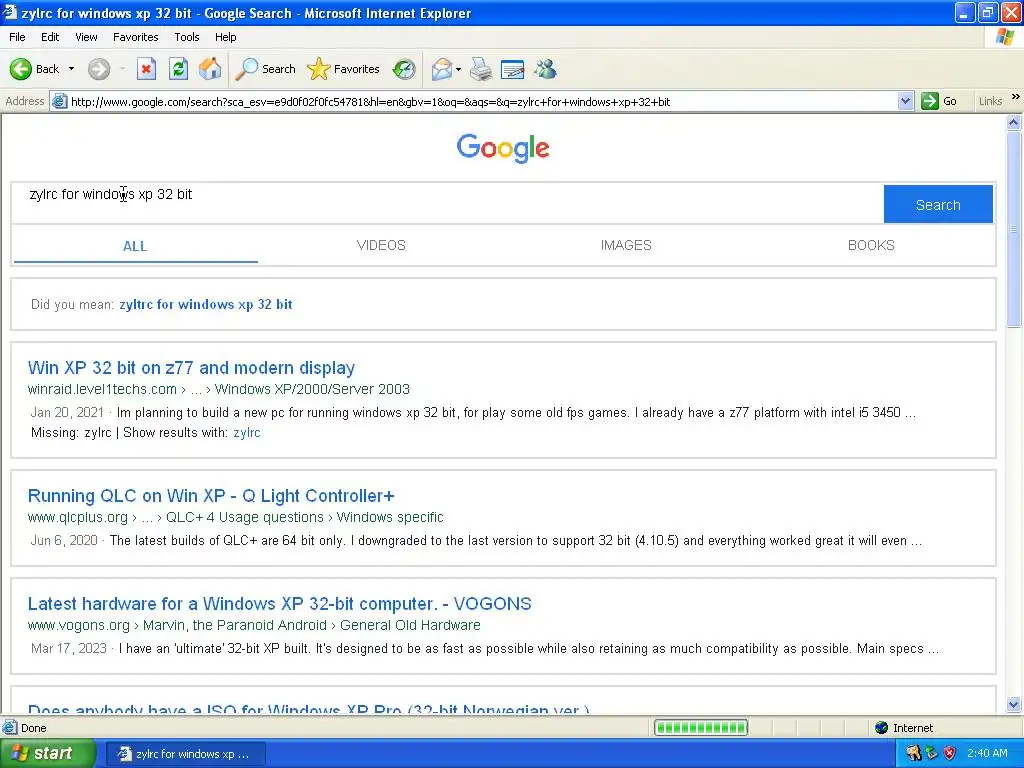Switch to the VIDEOS tab
The height and width of the screenshot is (768, 1024).
[x=381, y=246]
